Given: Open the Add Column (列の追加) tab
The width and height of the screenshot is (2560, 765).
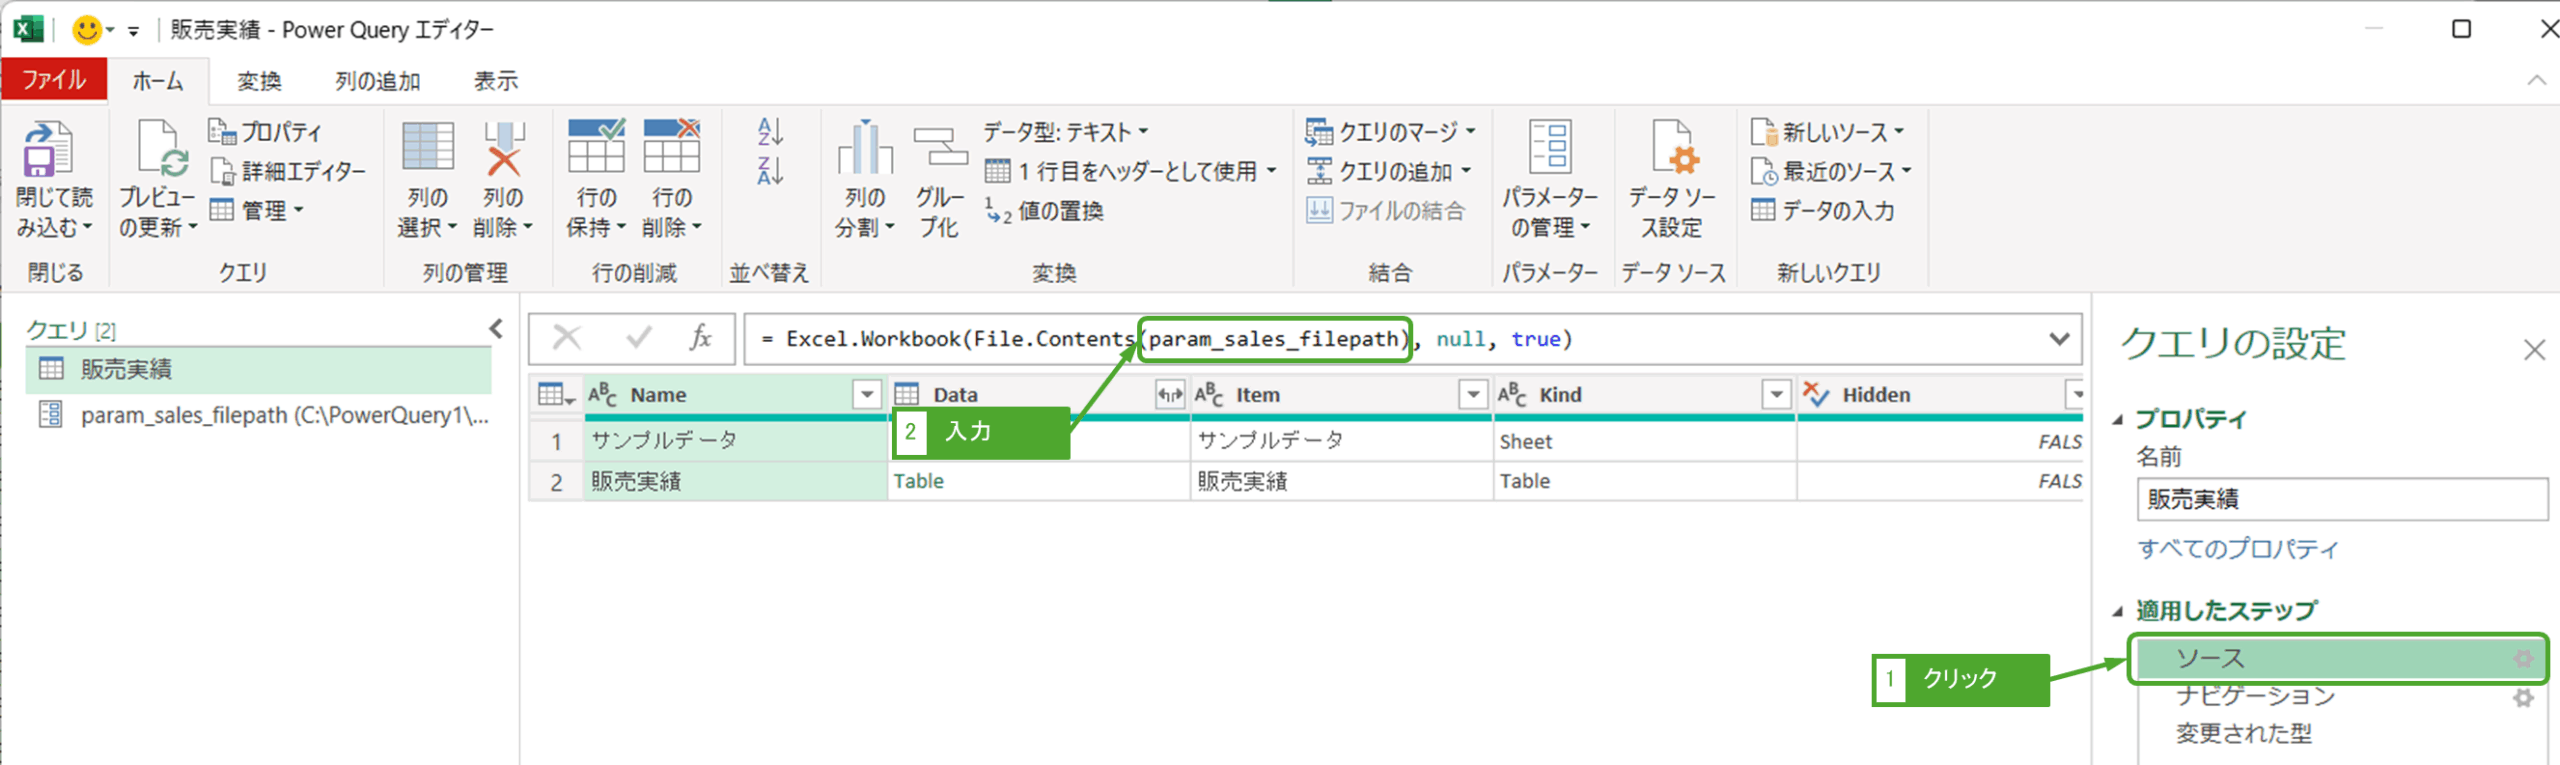Looking at the screenshot, I should 377,81.
